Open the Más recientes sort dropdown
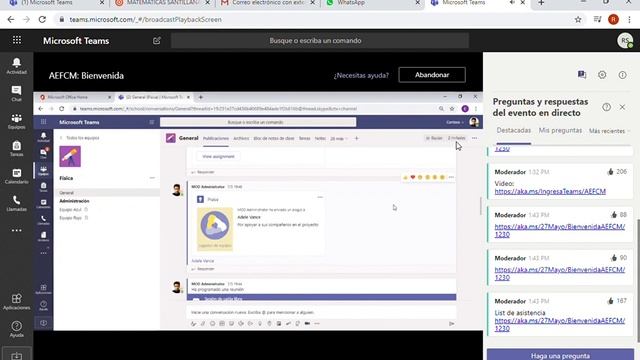640x360 pixels. point(609,131)
